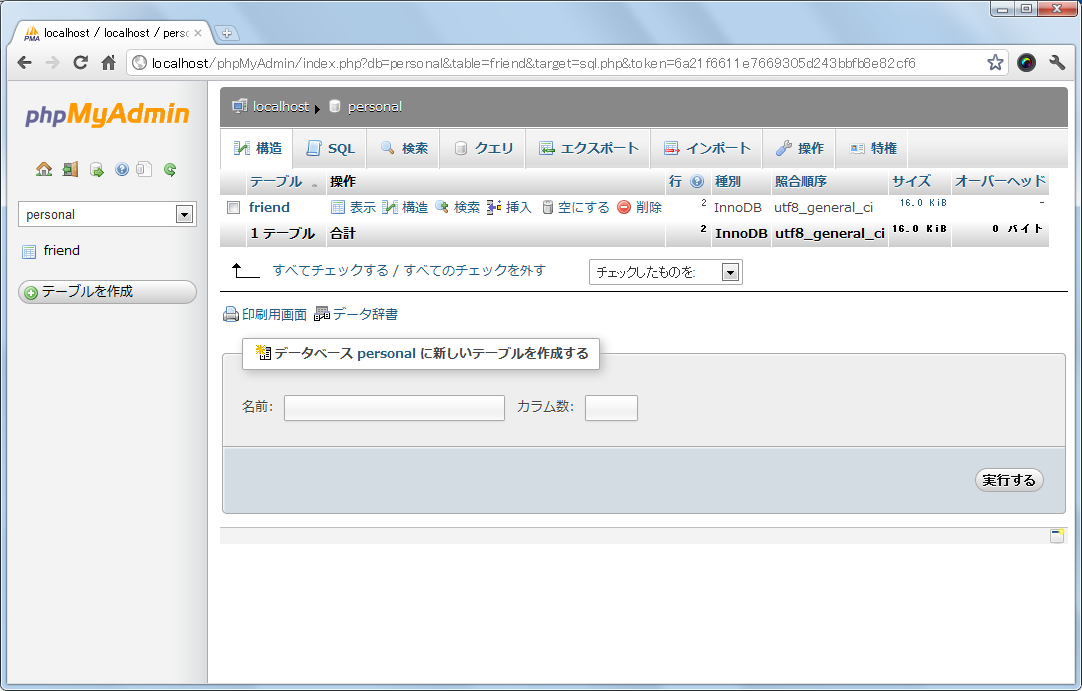Open phpMyAdmin documentation blue help icon

(122, 169)
